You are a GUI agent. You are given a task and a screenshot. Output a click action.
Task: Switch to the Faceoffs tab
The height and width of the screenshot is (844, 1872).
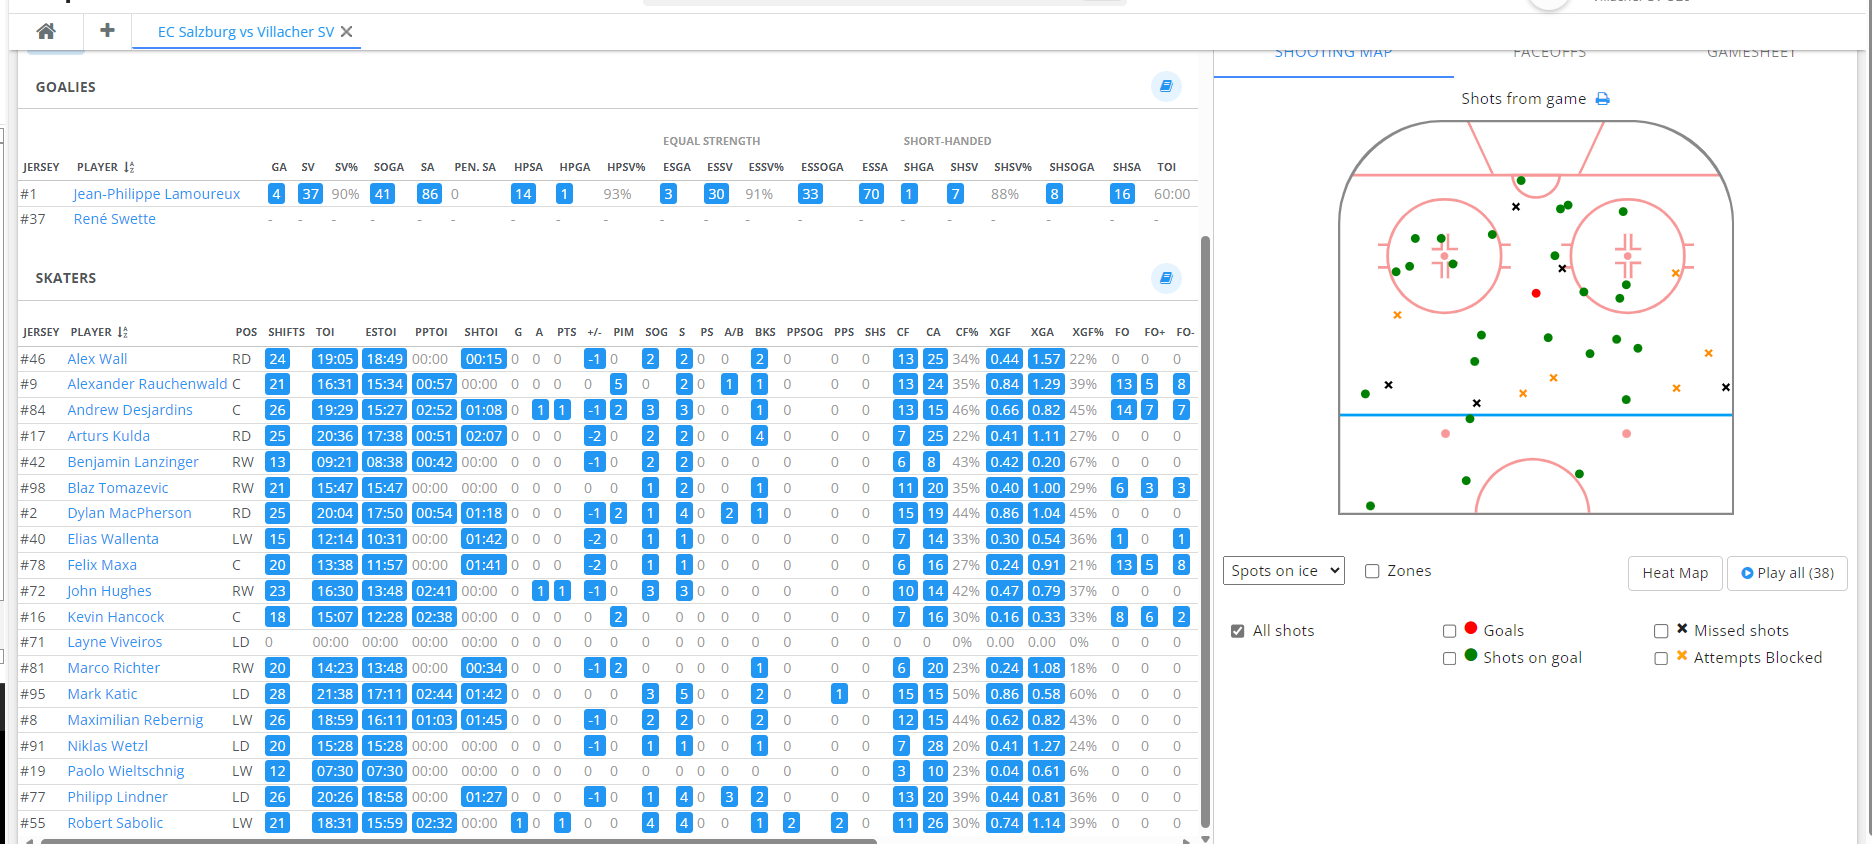[1549, 54]
